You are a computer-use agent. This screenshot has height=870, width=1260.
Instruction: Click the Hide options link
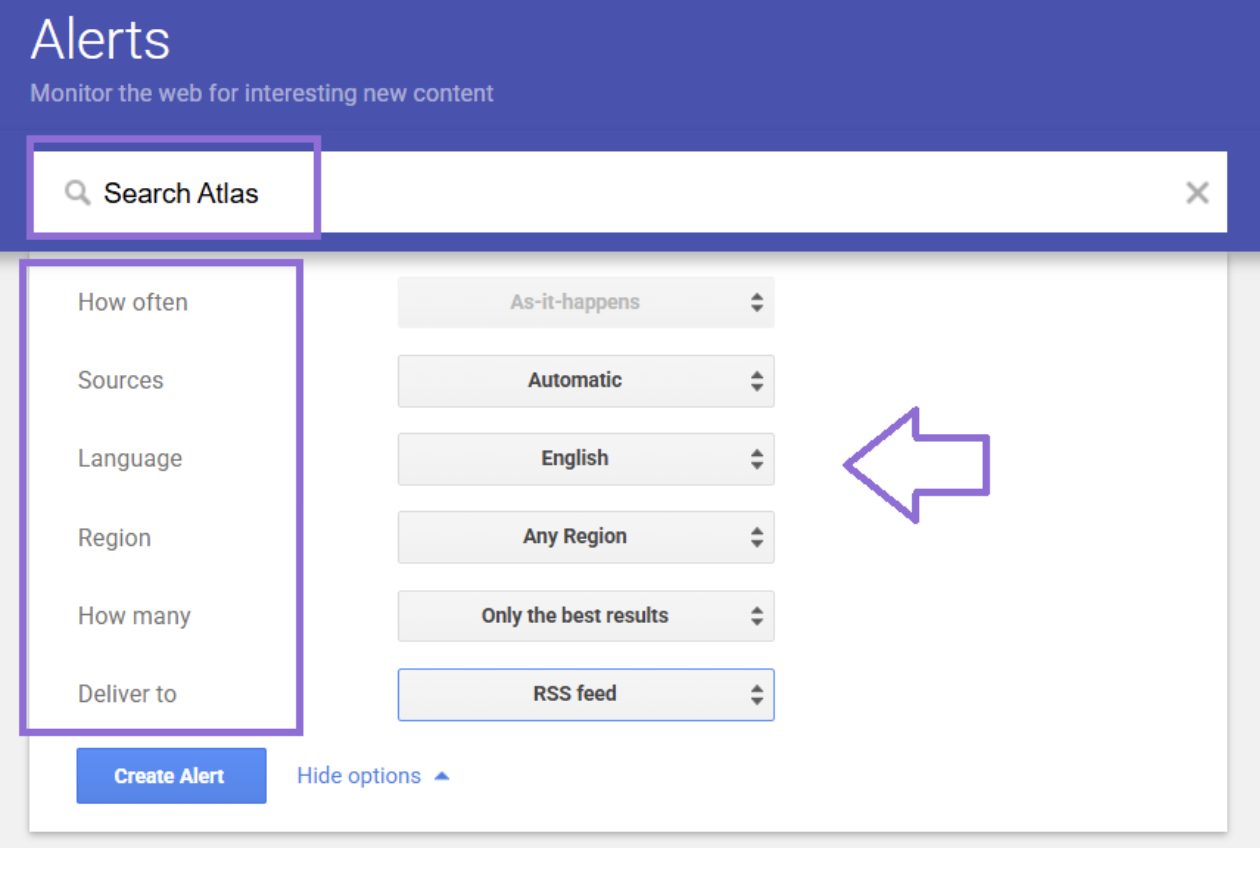(x=357, y=775)
